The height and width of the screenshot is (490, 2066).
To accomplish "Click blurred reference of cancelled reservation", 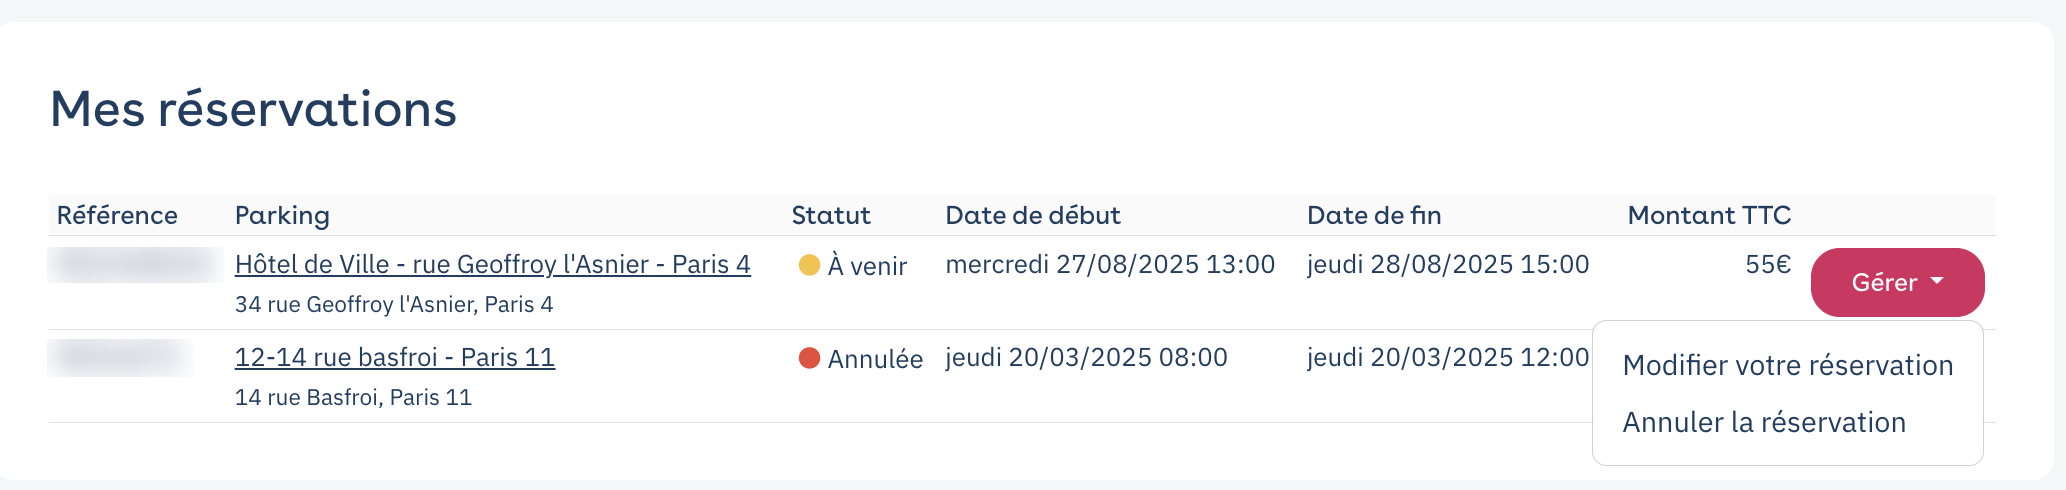I will click(120, 358).
